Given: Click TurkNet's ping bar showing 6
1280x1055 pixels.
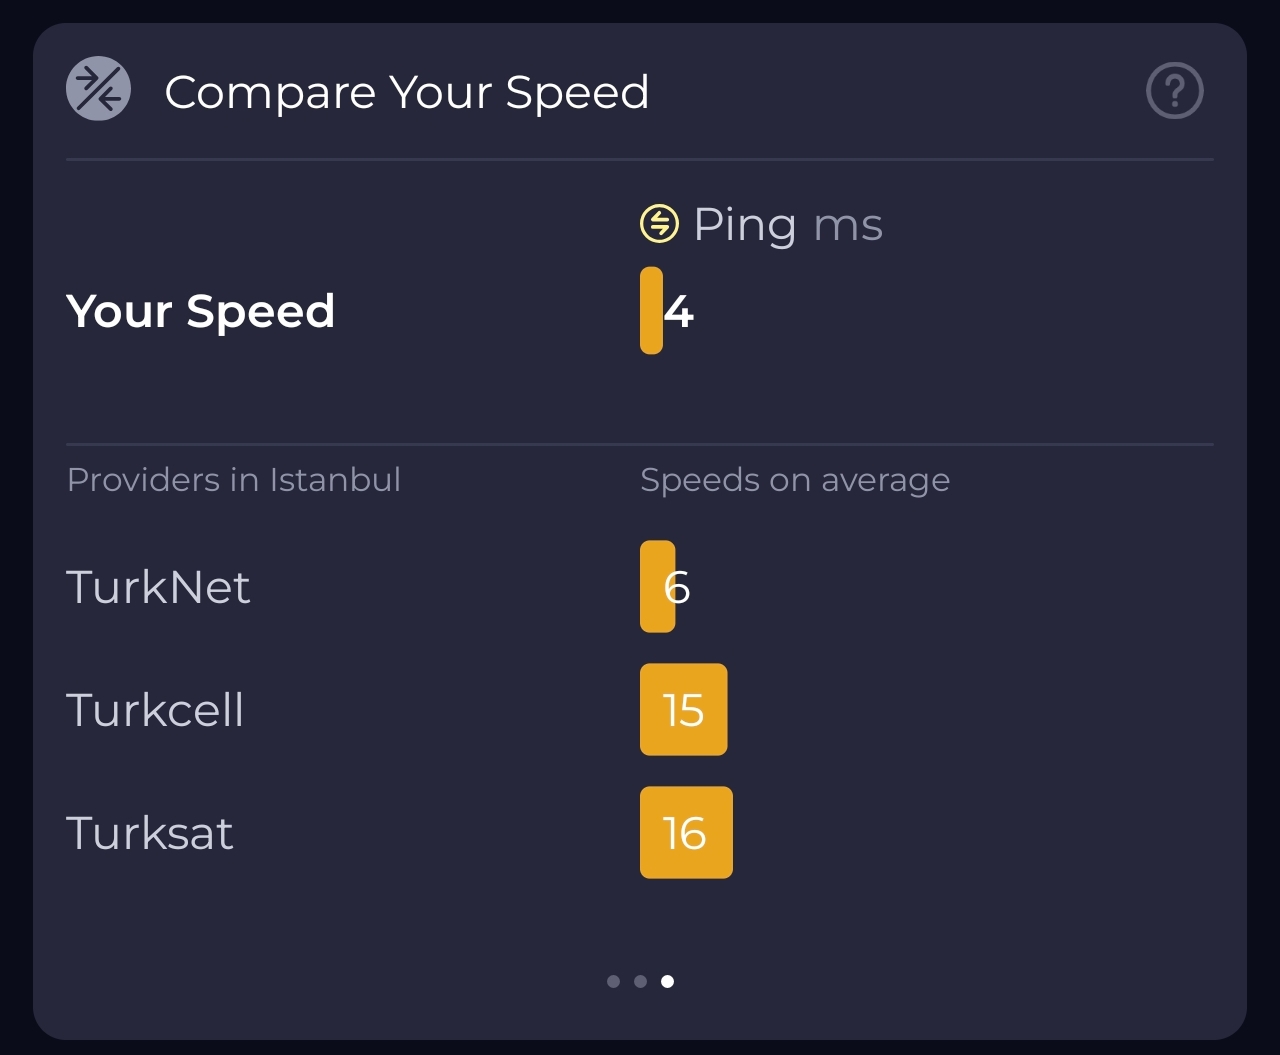Looking at the screenshot, I should coord(657,587).
